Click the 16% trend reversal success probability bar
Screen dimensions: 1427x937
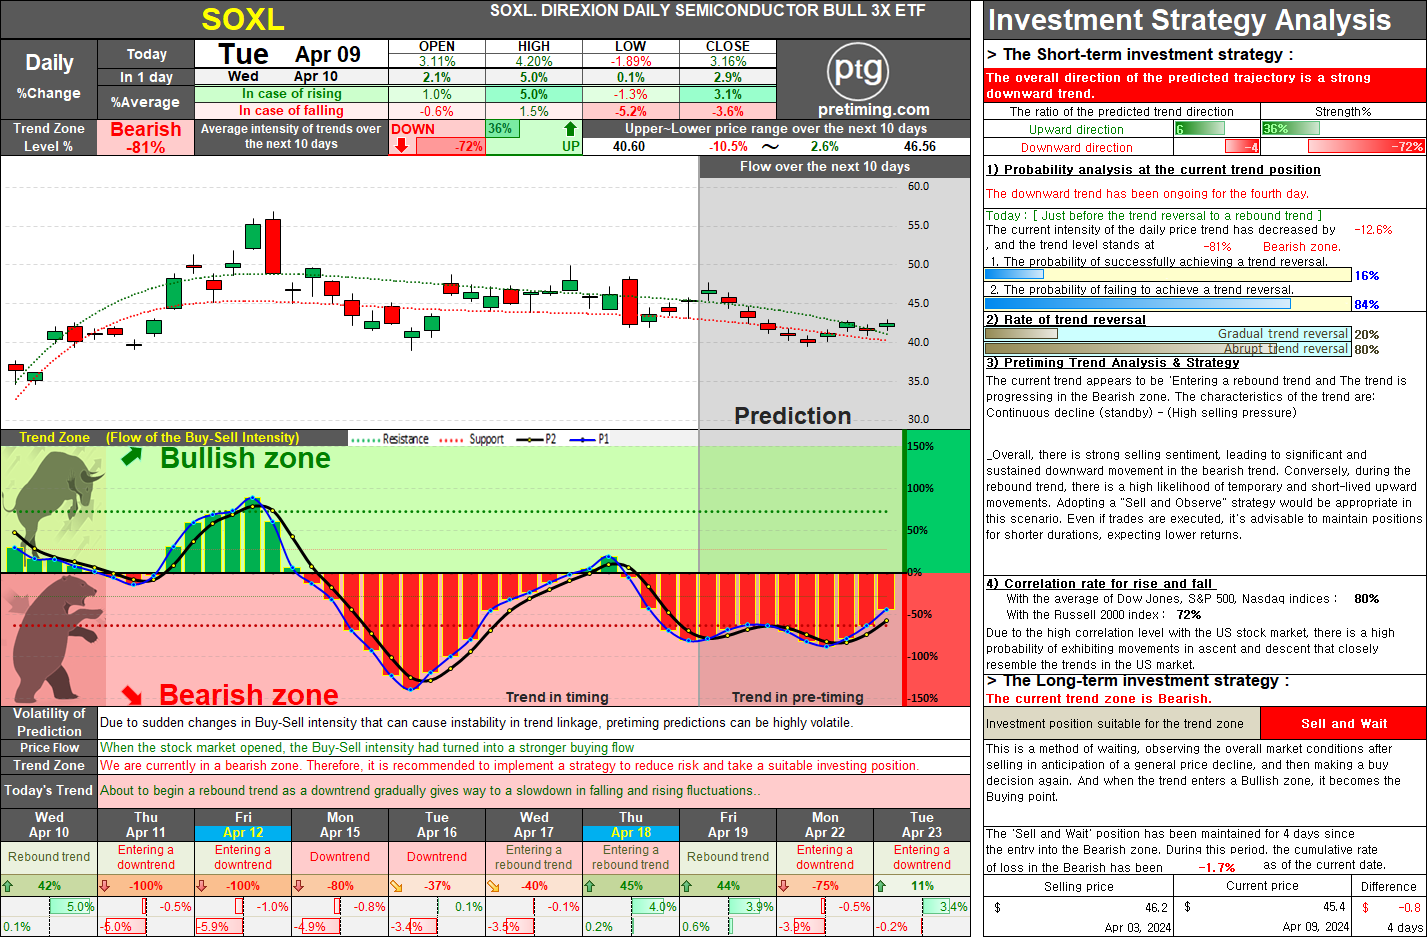pyautogui.click(x=1168, y=275)
